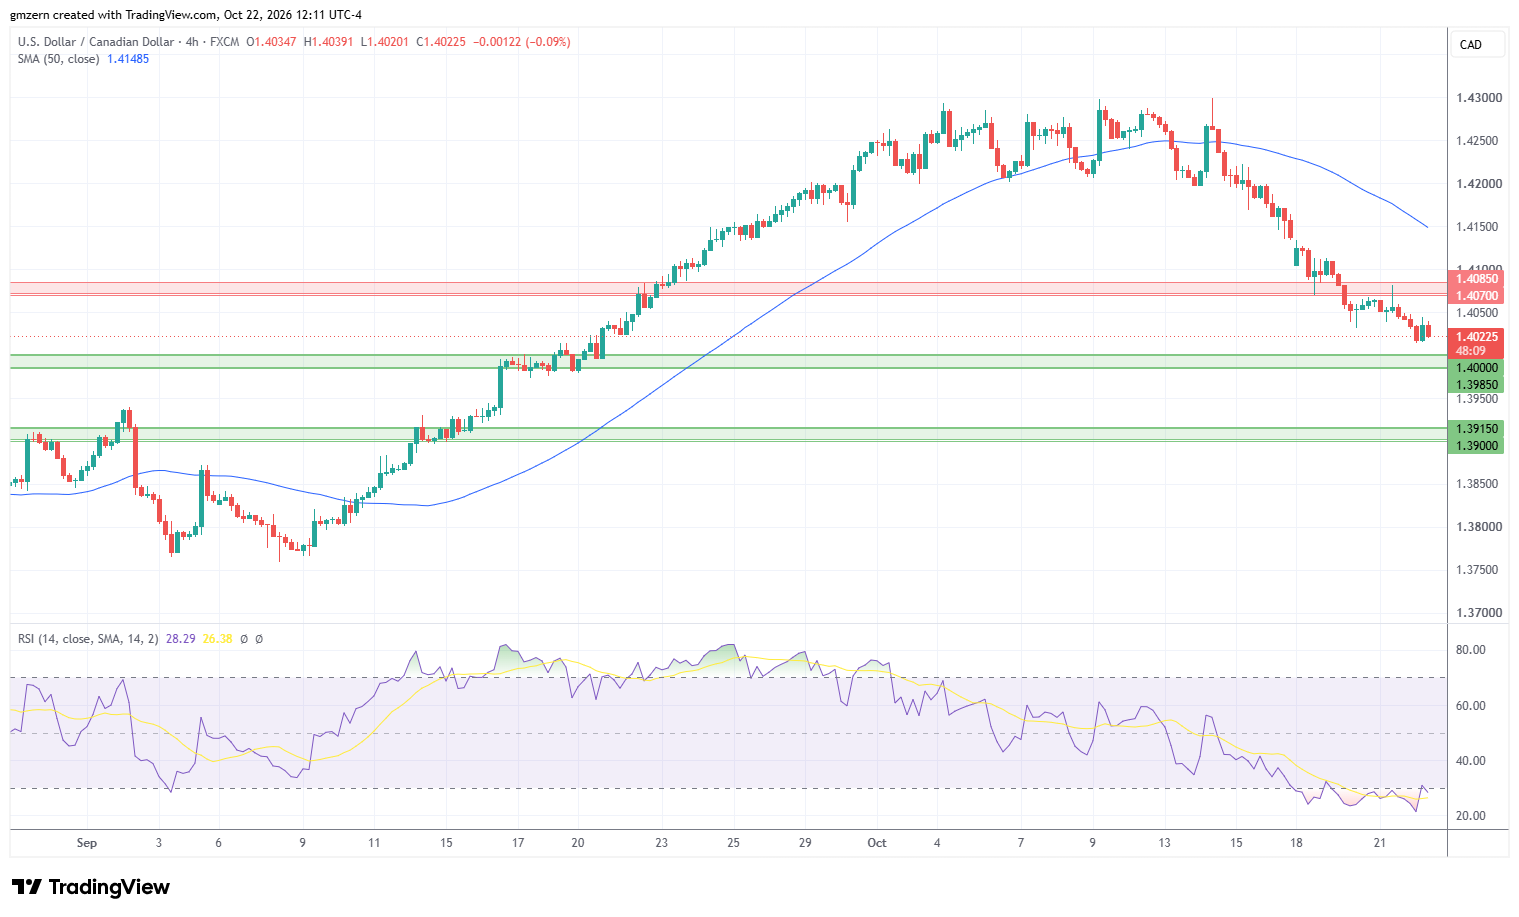The width and height of the screenshot is (1519, 917).
Task: Click 60.00 on the RSI scale
Action: point(1470,706)
